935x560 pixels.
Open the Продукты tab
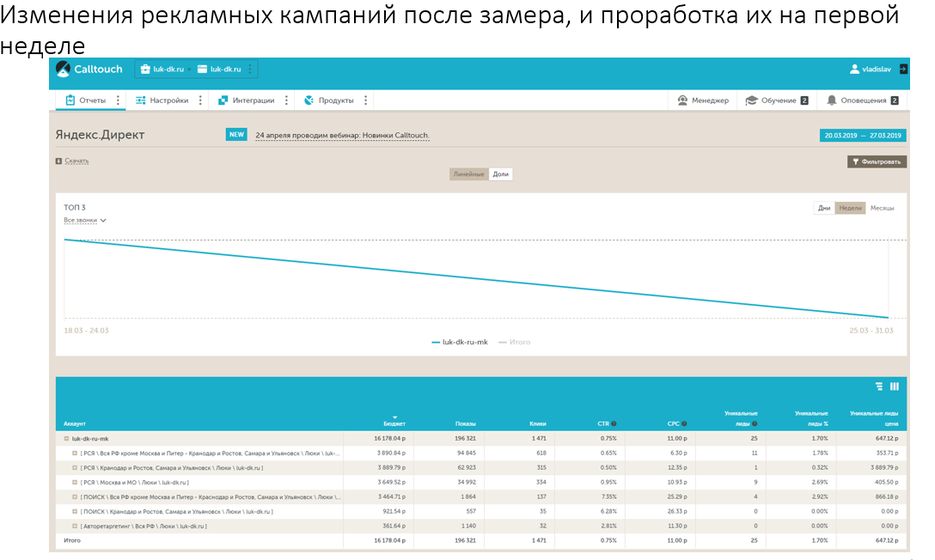329,100
